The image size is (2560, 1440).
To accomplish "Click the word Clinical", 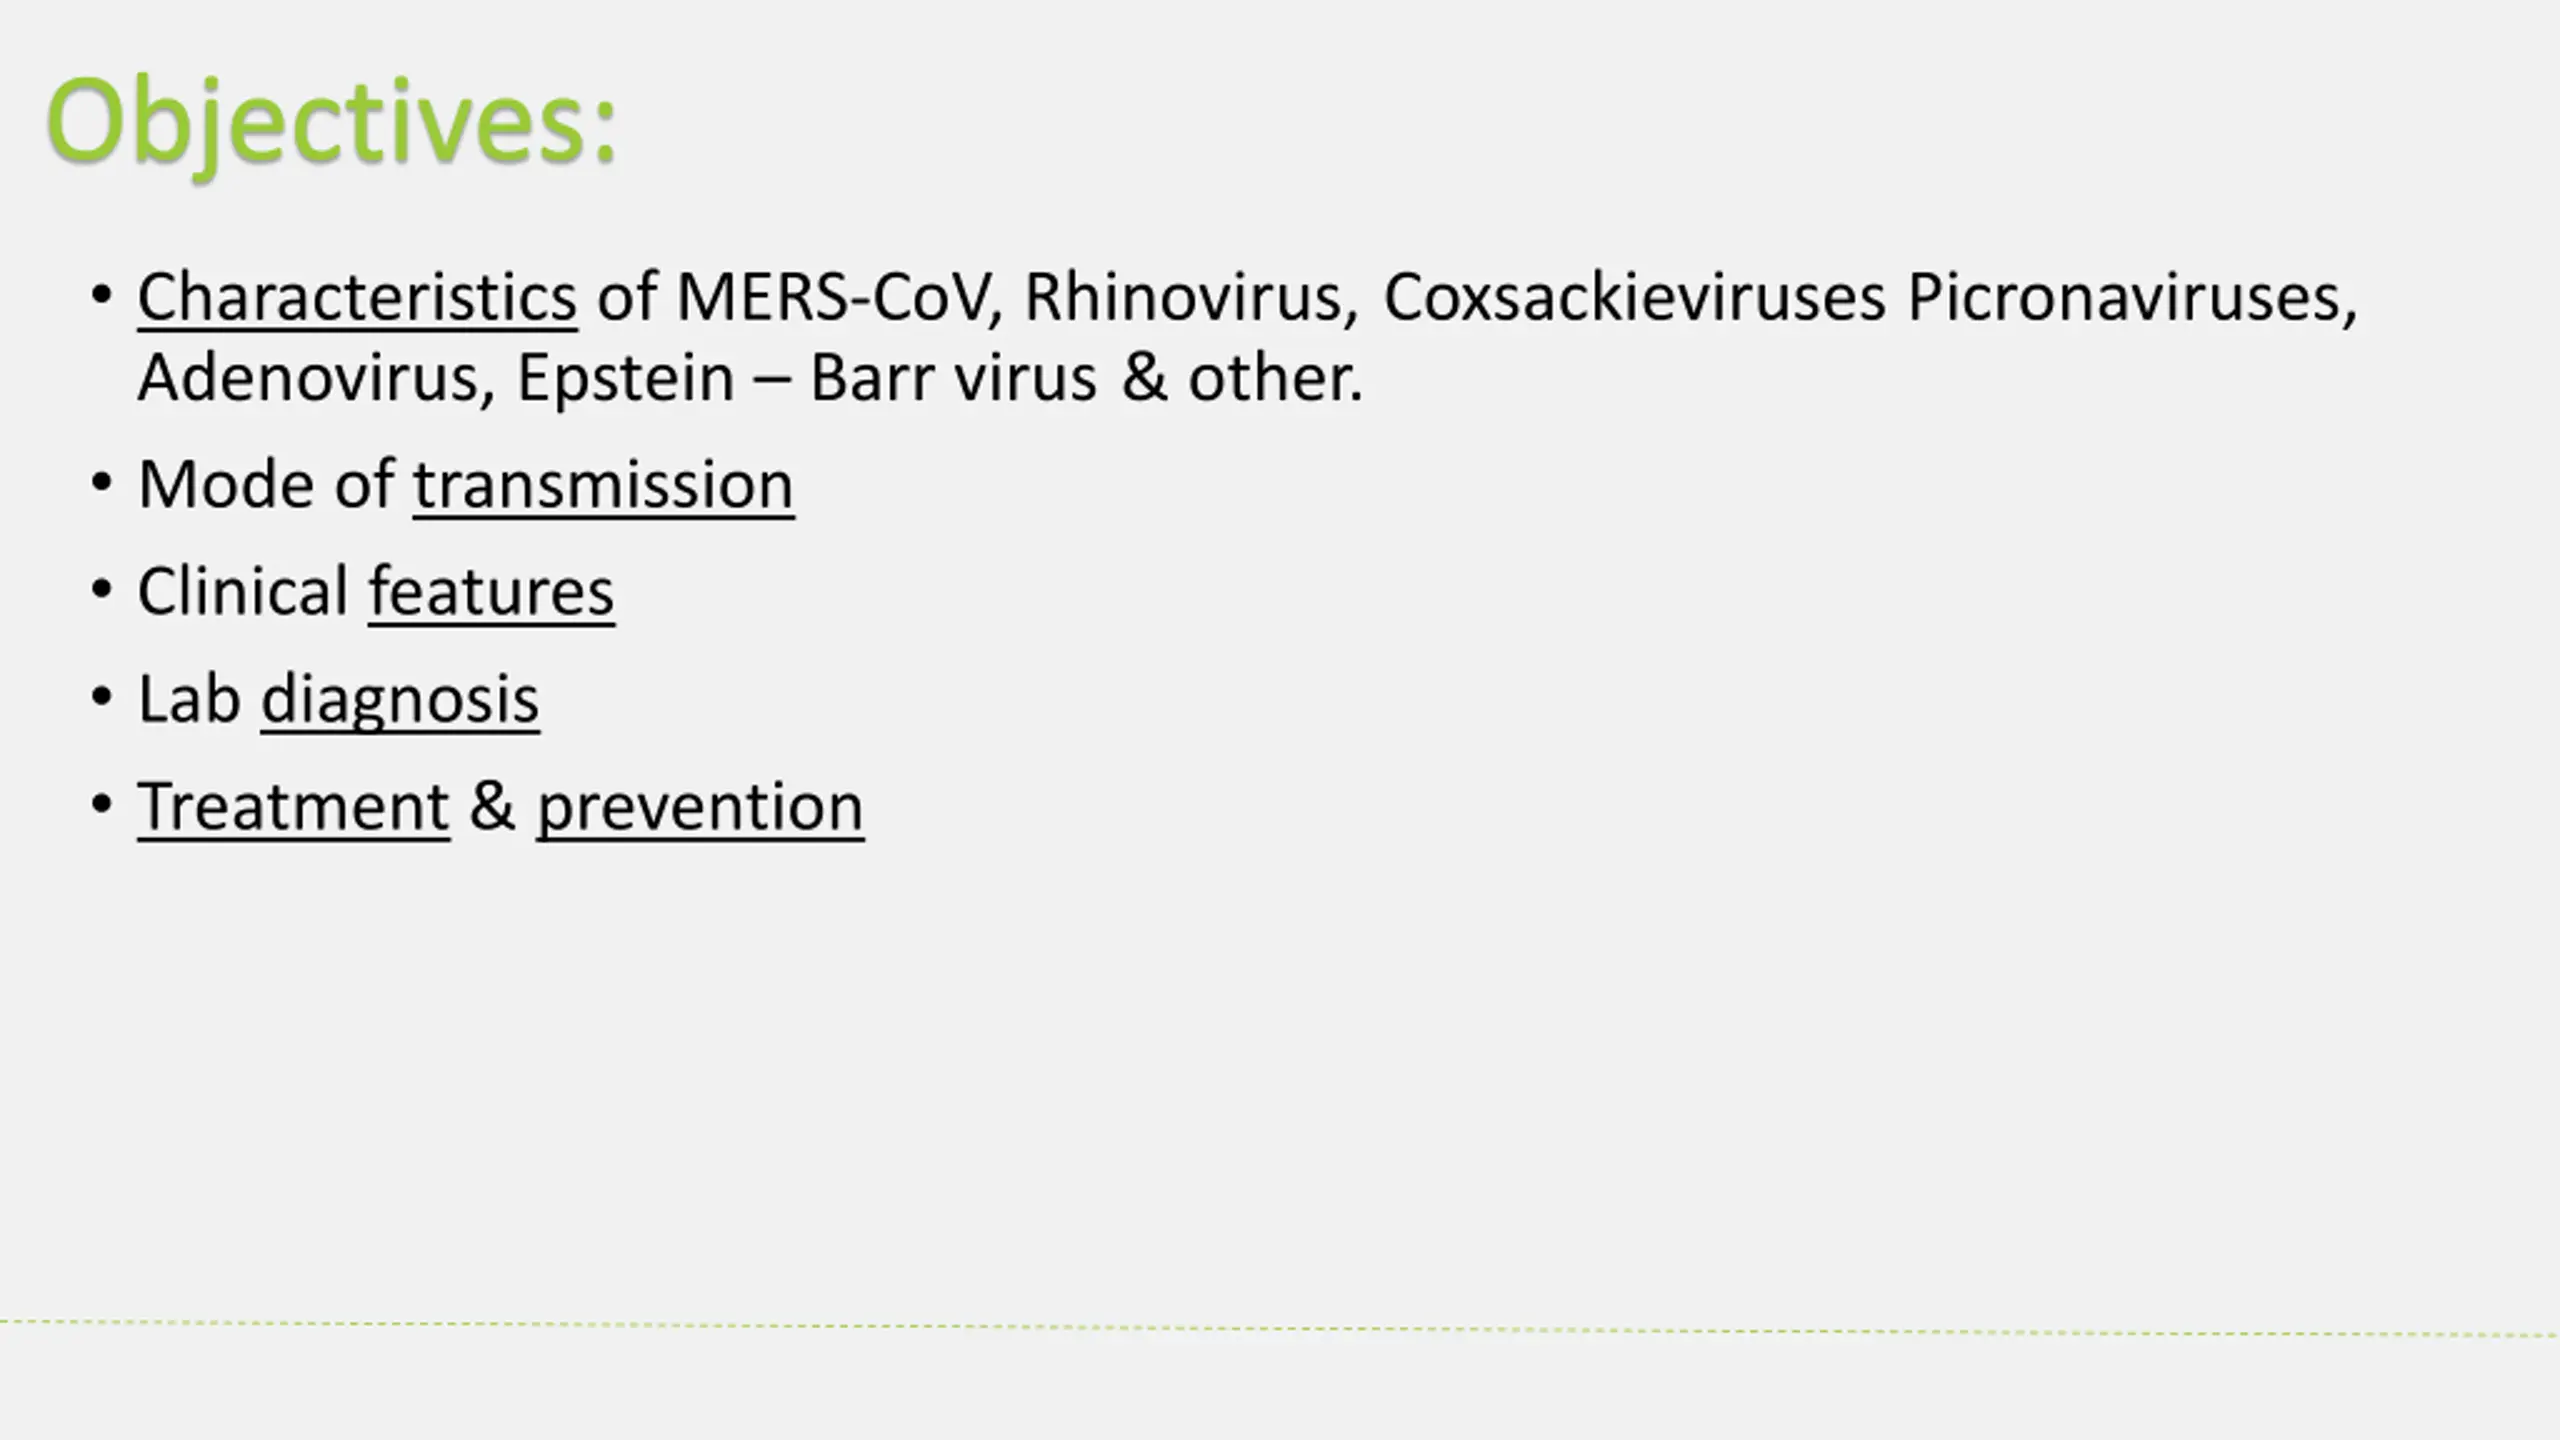I will pos(243,591).
